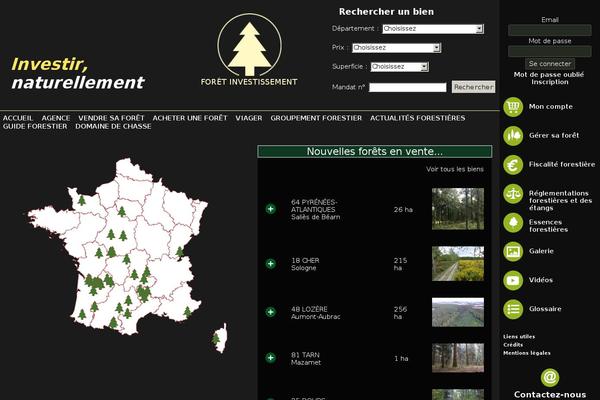Open the Agence menu item
The width and height of the screenshot is (600, 400).
coord(56,118)
